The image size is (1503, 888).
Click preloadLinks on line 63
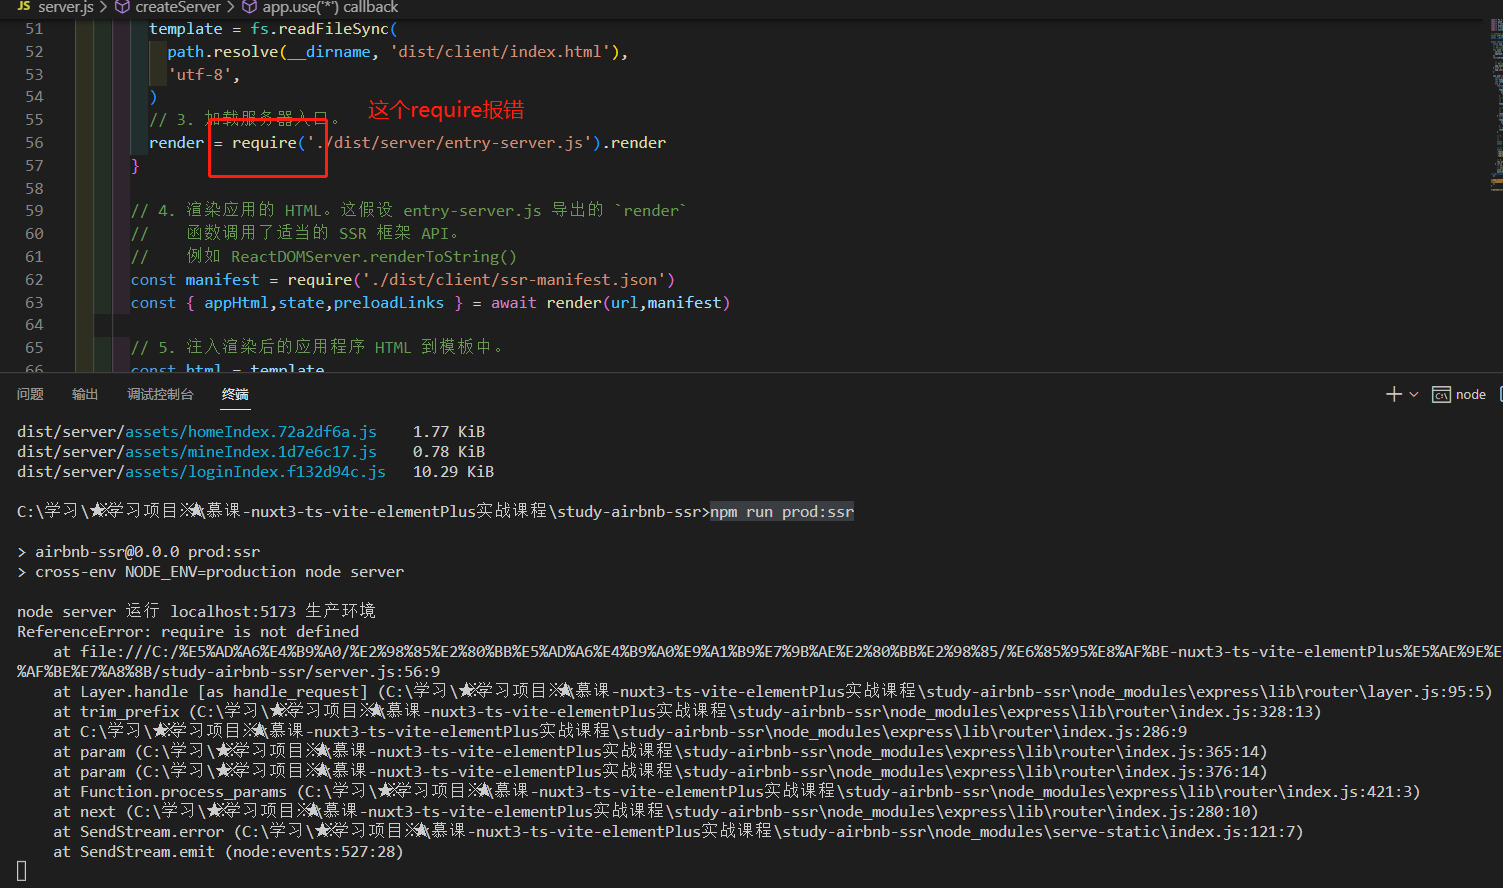tap(389, 302)
